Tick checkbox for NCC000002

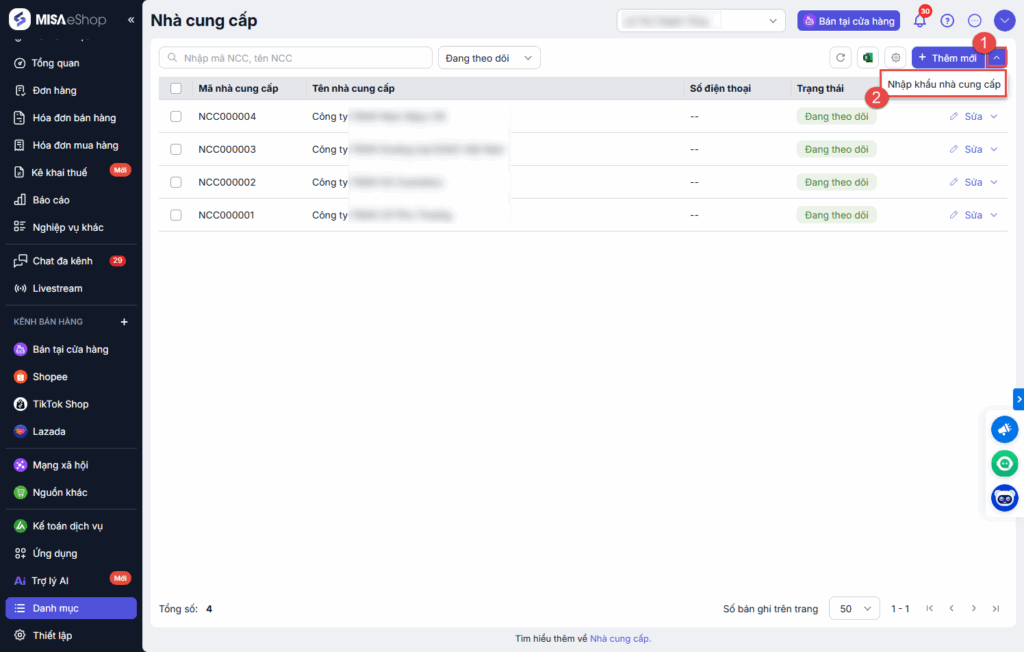coord(176,182)
